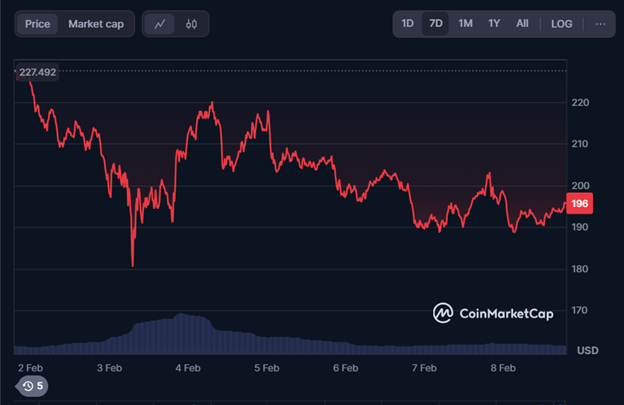This screenshot has width=624, height=405.
Task: Select the Price tab
Action: (37, 24)
